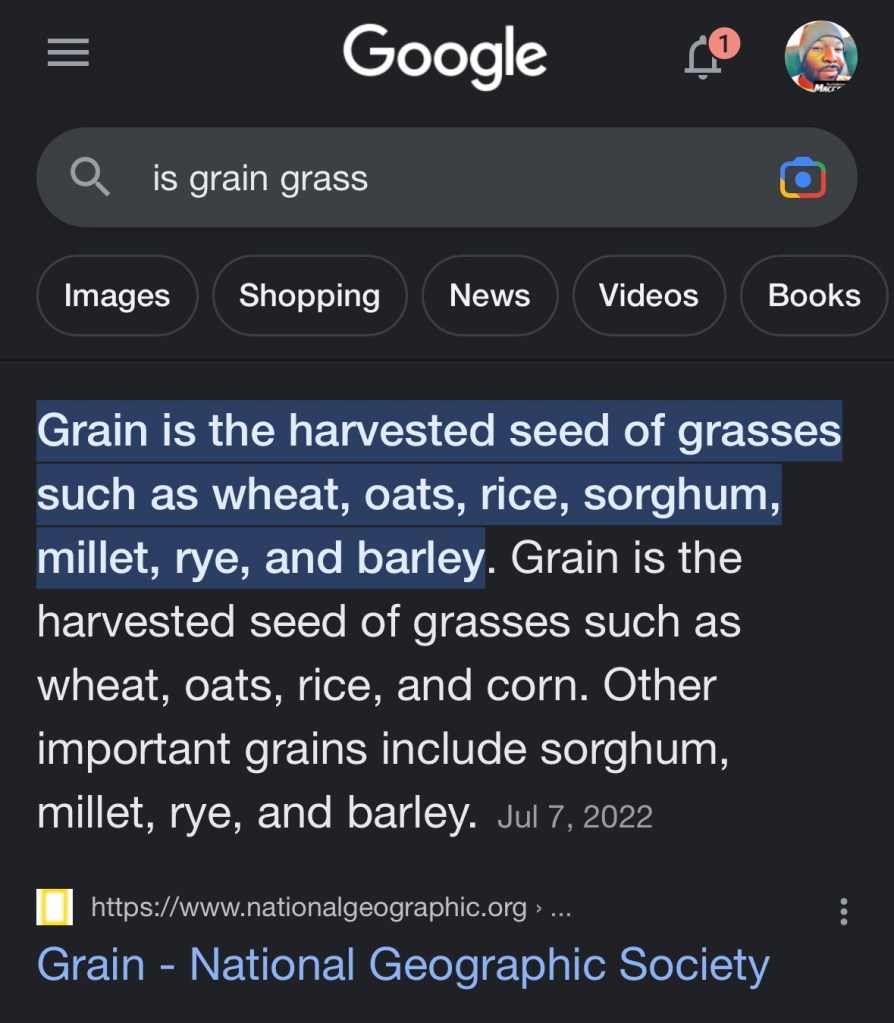Open Google Lens camera search
894x1023 pixels.
[802, 178]
